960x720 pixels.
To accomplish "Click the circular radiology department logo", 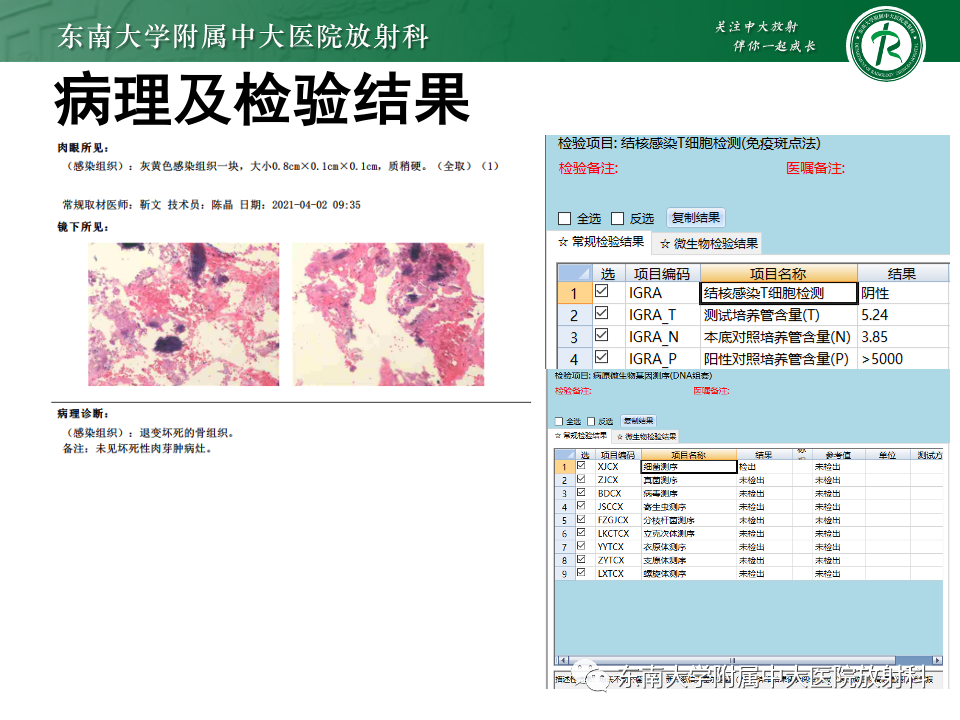I will click(x=886, y=44).
